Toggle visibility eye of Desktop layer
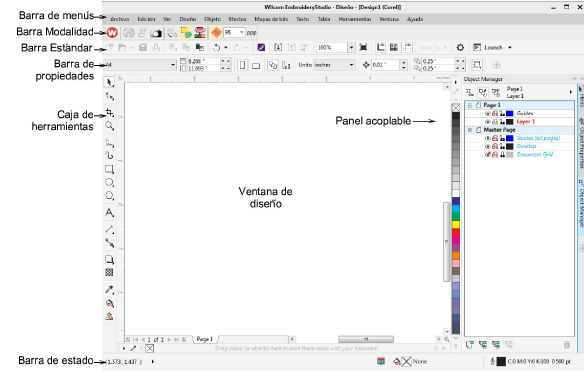 click(x=487, y=146)
